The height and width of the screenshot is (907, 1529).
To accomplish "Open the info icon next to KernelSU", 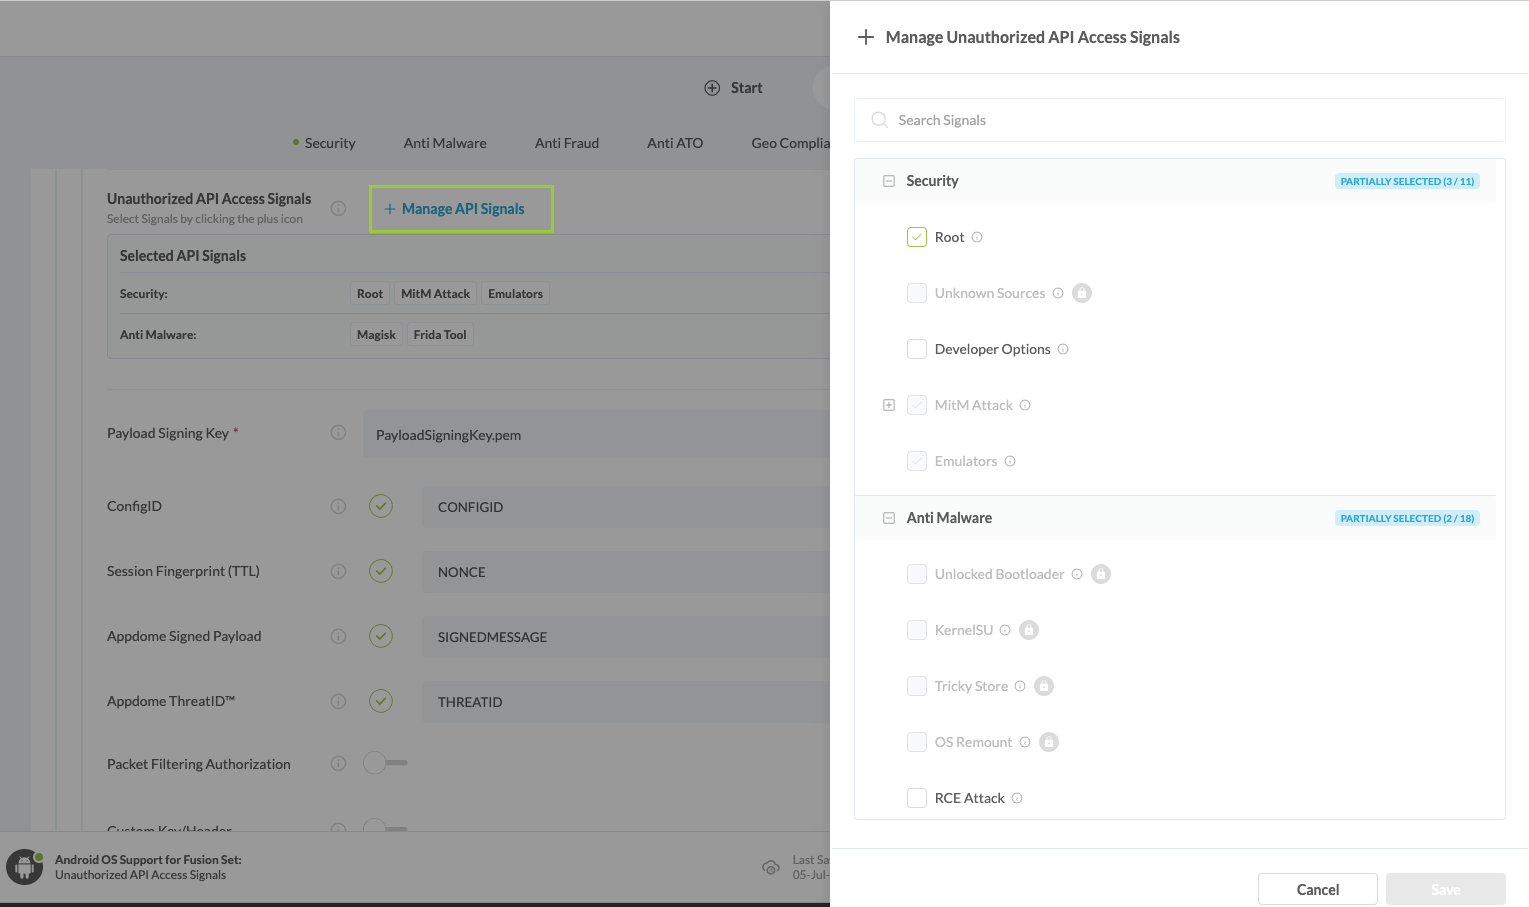I will tap(1005, 630).
